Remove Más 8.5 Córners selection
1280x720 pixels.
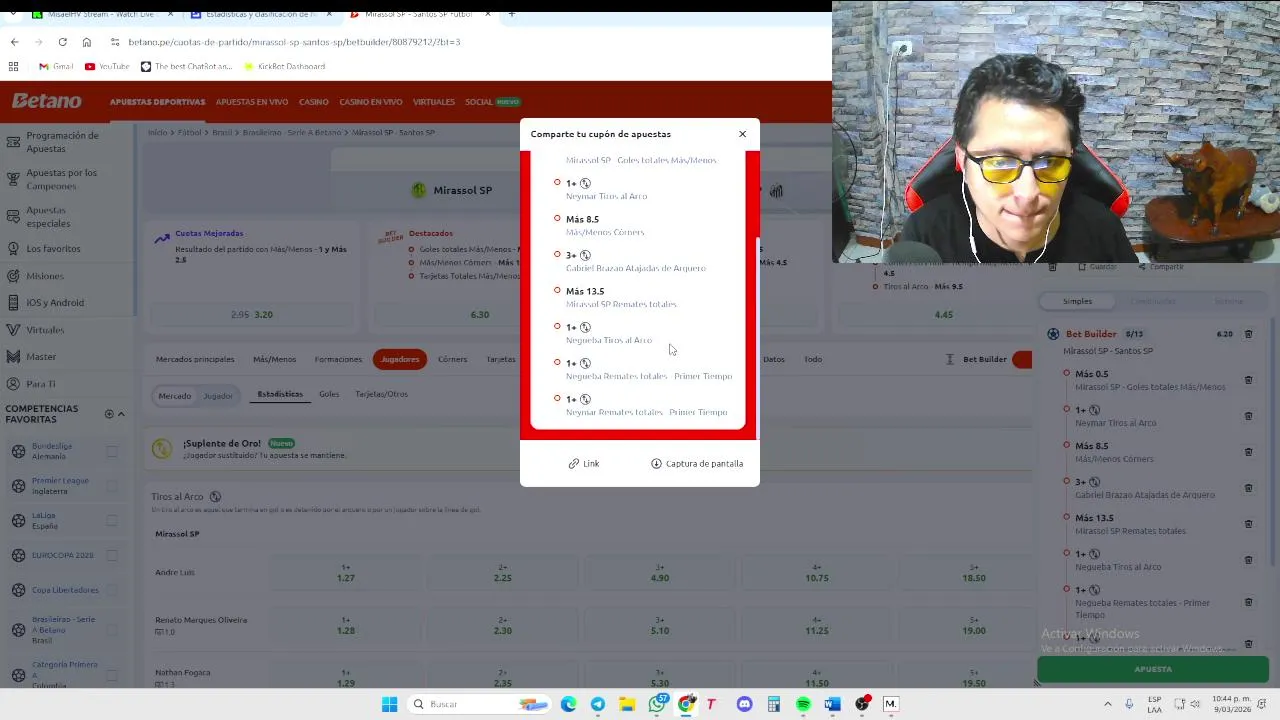[x=1248, y=452]
